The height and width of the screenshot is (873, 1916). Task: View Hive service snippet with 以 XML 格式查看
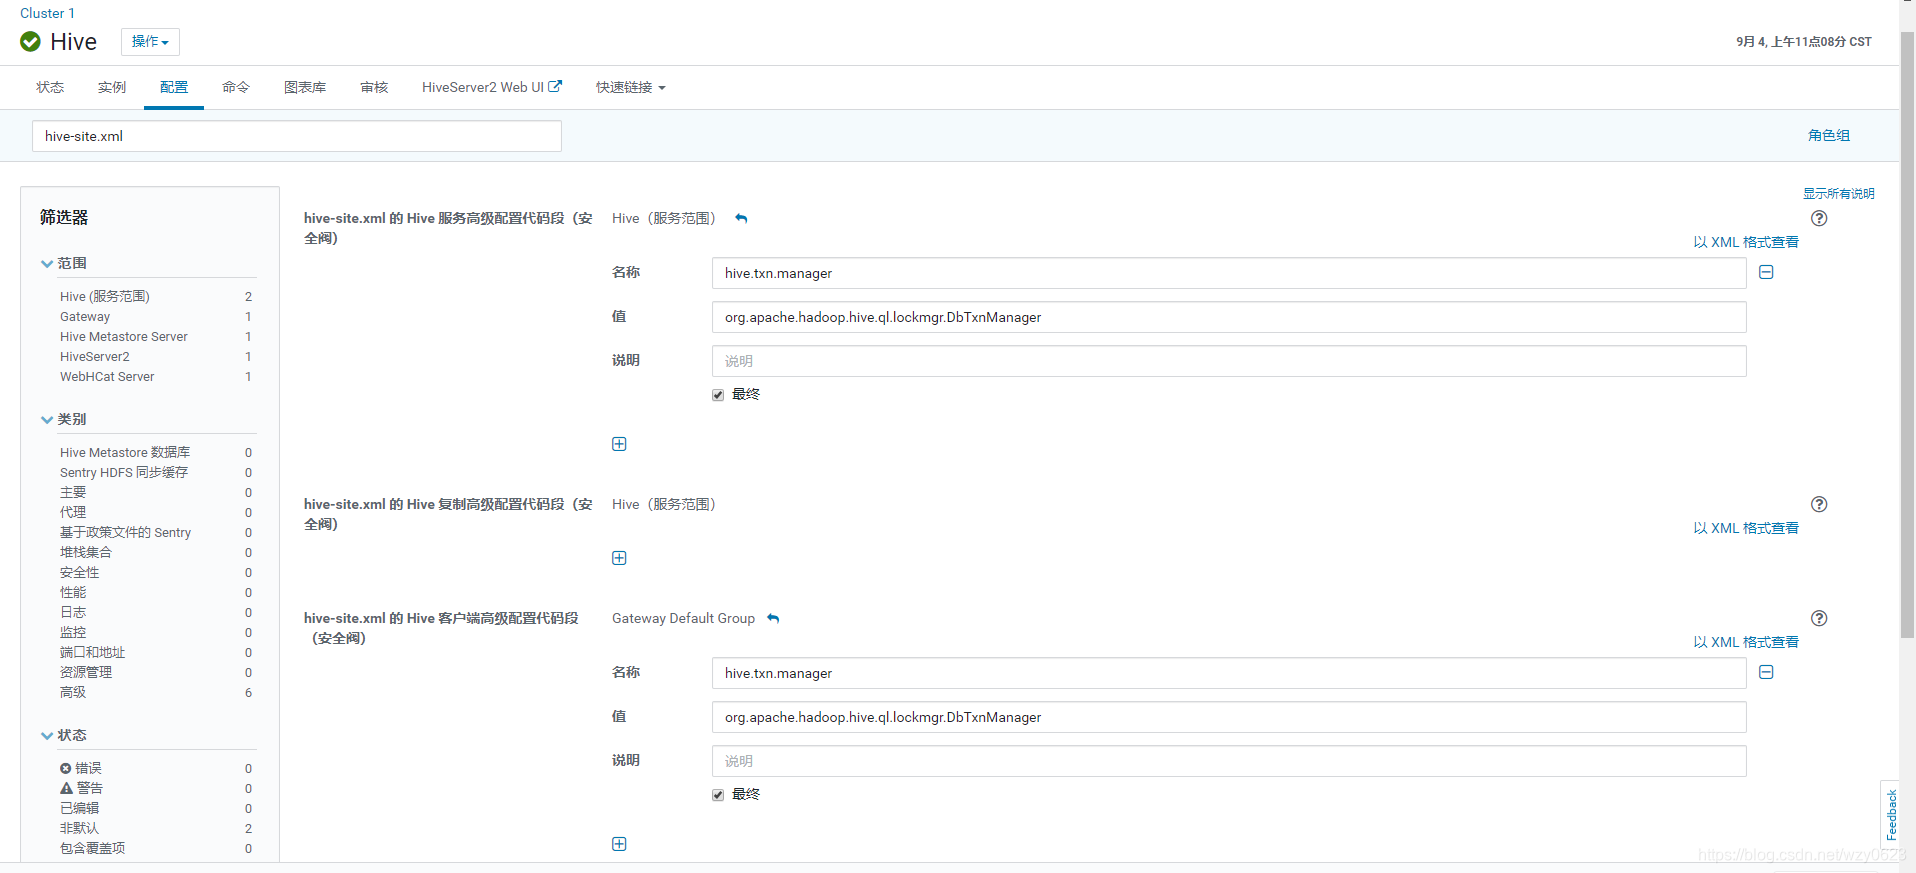[1746, 242]
